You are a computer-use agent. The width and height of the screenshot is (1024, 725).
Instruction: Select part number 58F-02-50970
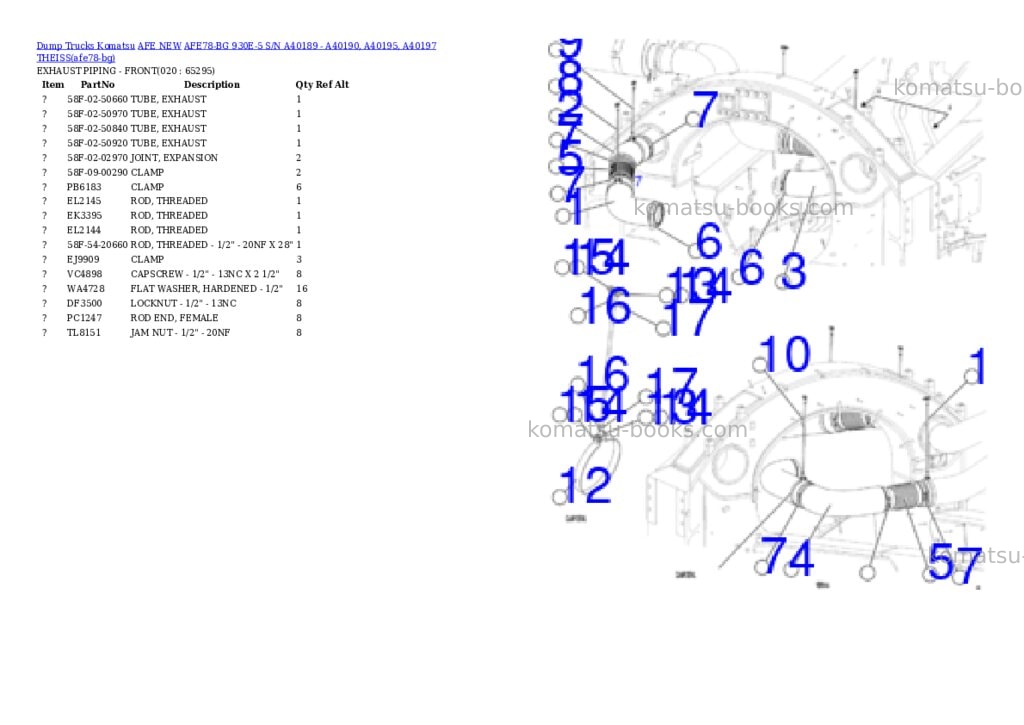(97, 114)
